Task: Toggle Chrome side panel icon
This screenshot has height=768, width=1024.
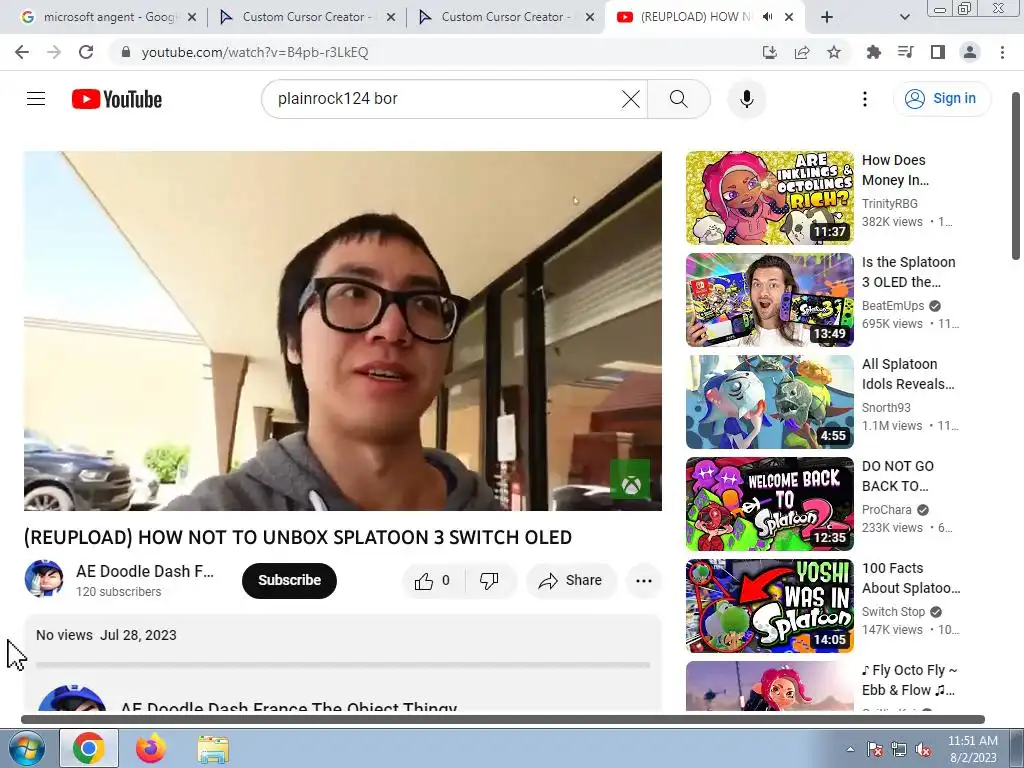Action: [x=938, y=52]
